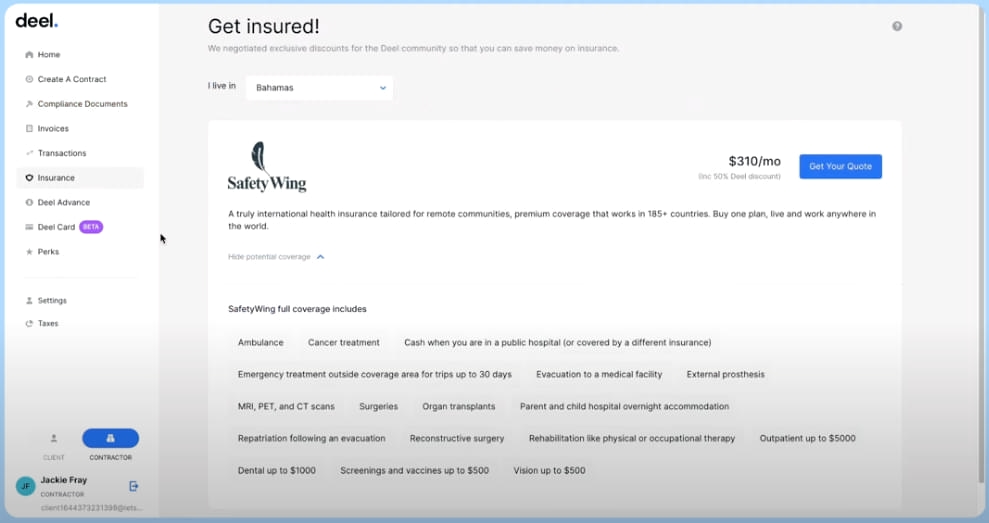Click the Cash when in public hospital tag
The height and width of the screenshot is (523, 989).
pos(558,343)
